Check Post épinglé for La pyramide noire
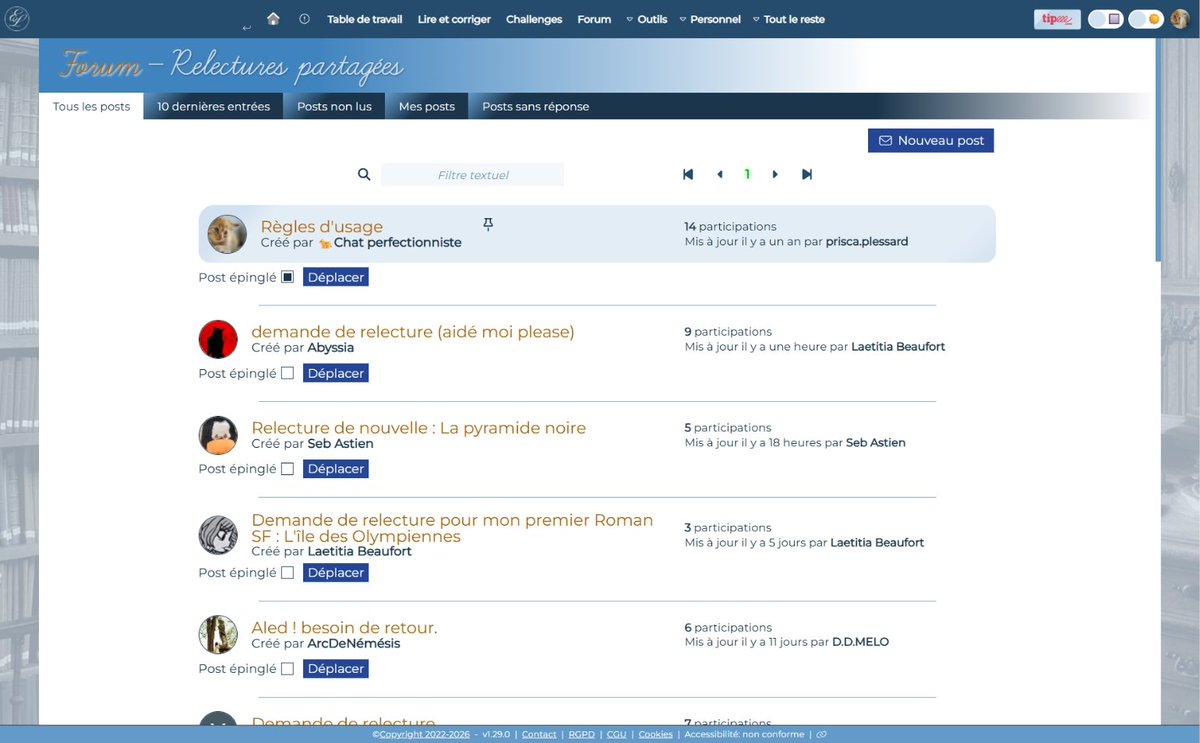The height and width of the screenshot is (743, 1200). click(288, 469)
